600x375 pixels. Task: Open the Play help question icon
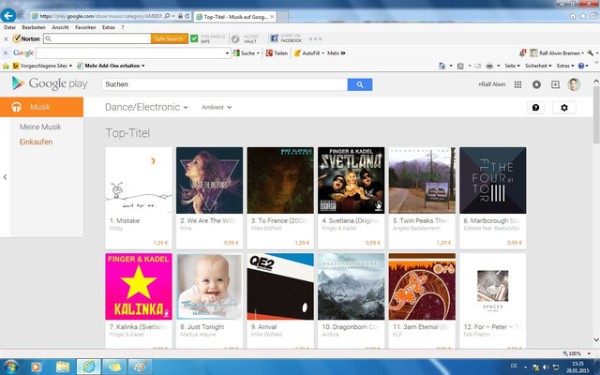point(536,108)
